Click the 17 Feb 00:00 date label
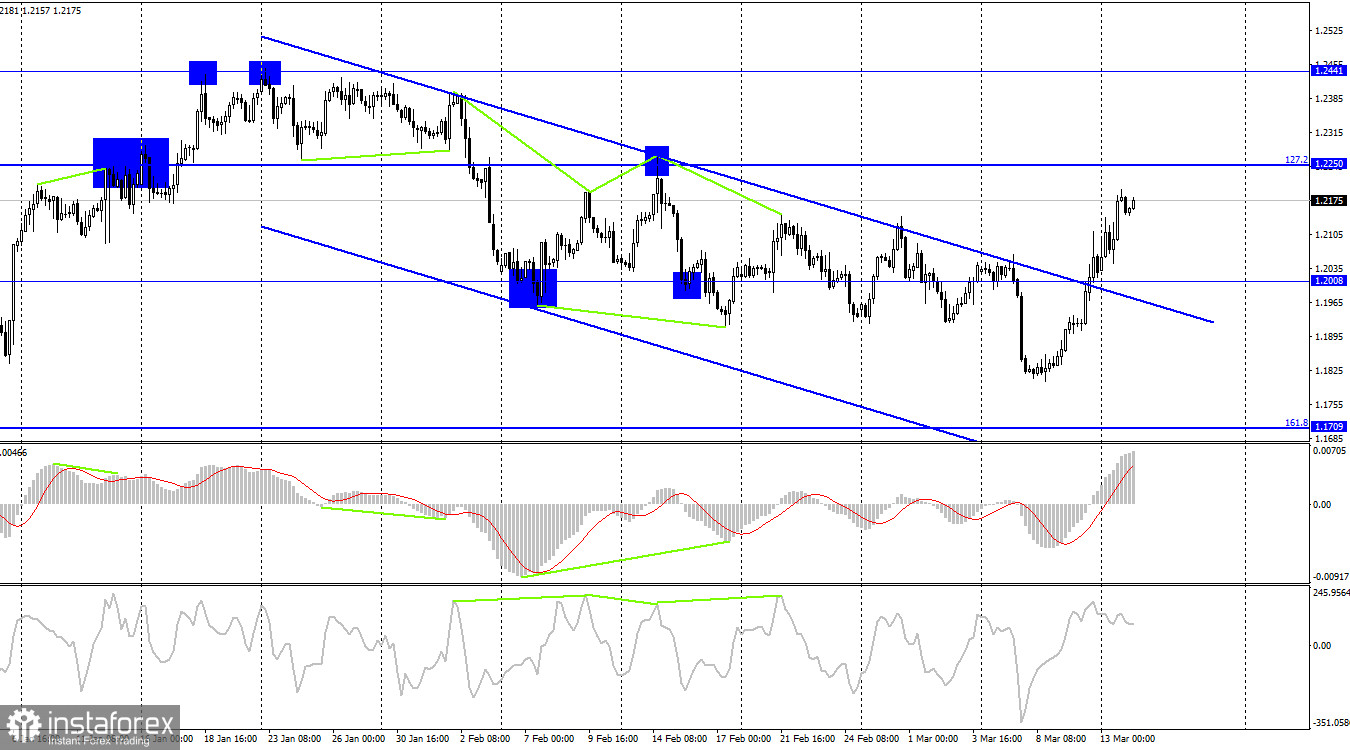 [744, 739]
